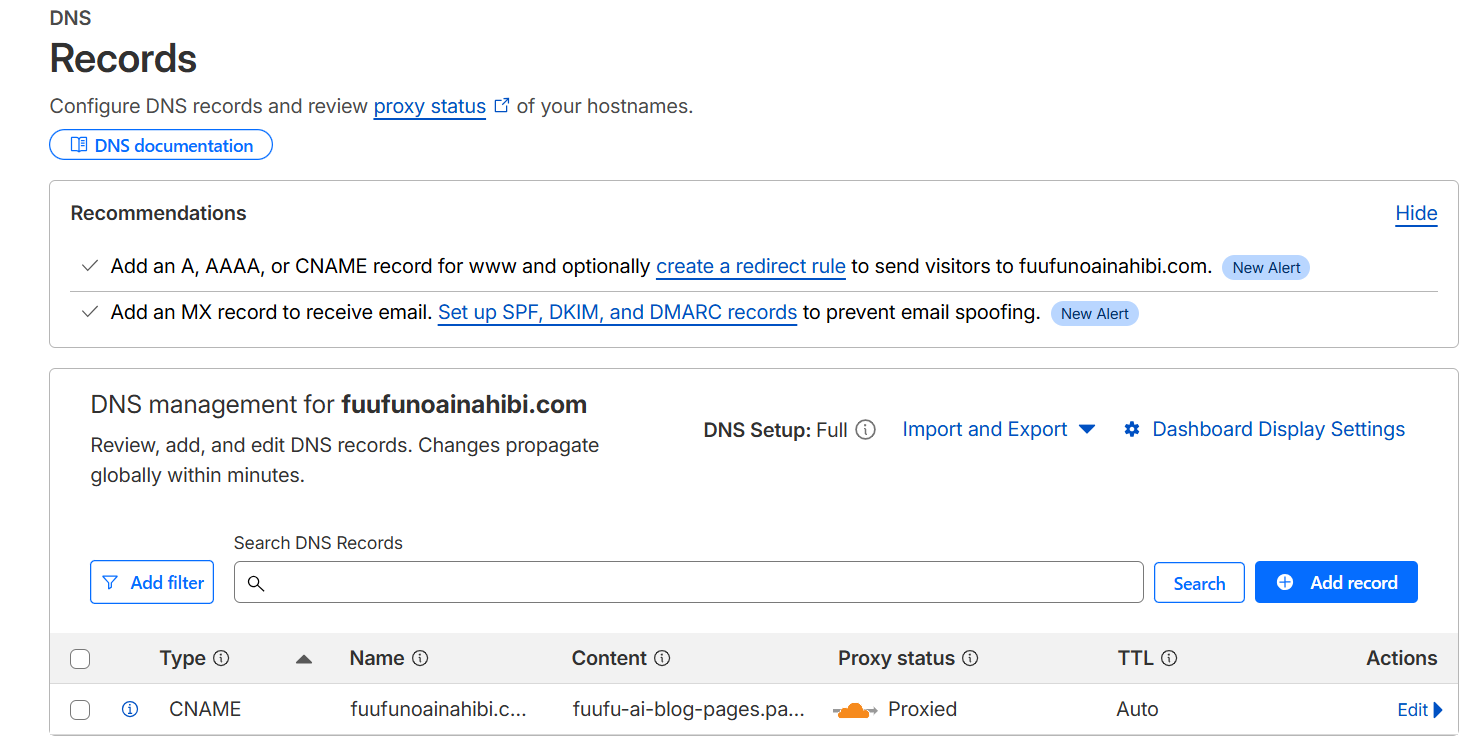Screen dimensions: 1475x742
Task: Click external link icon beside proxy status
Action: (x=502, y=105)
